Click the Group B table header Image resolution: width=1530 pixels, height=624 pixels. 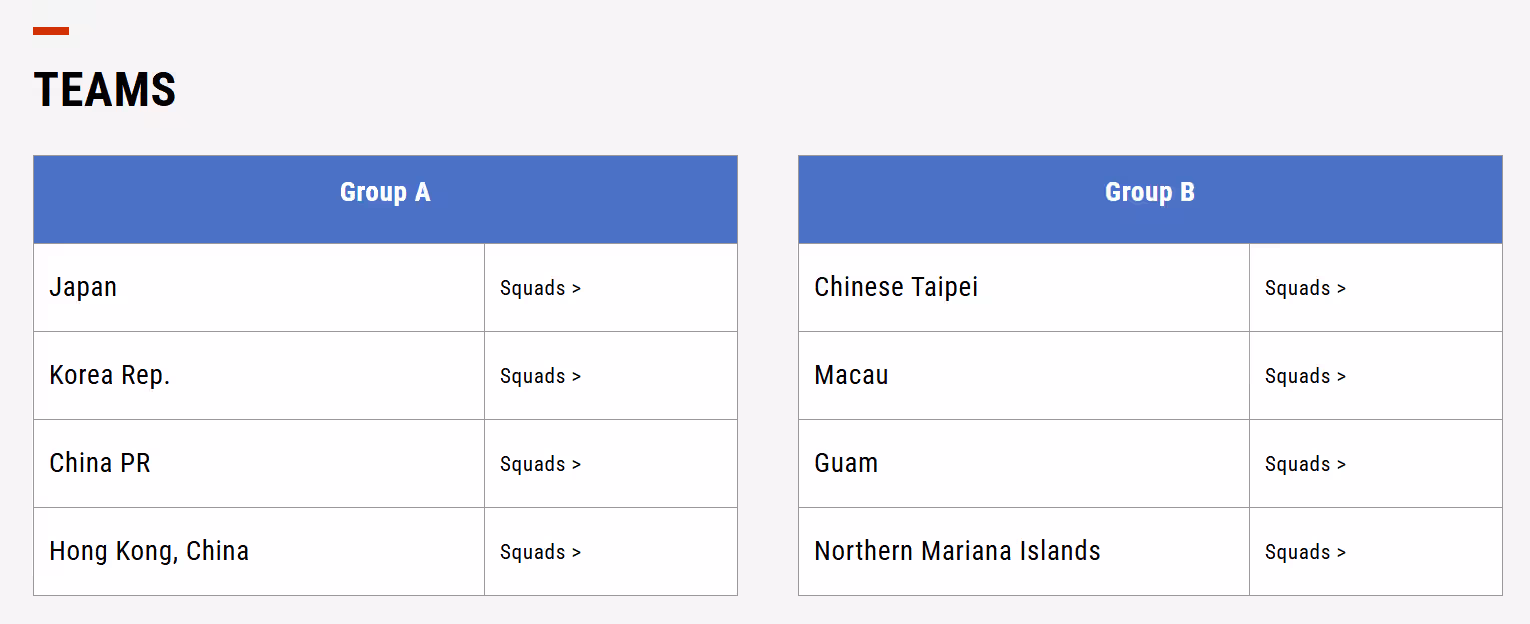pyautogui.click(x=1150, y=192)
